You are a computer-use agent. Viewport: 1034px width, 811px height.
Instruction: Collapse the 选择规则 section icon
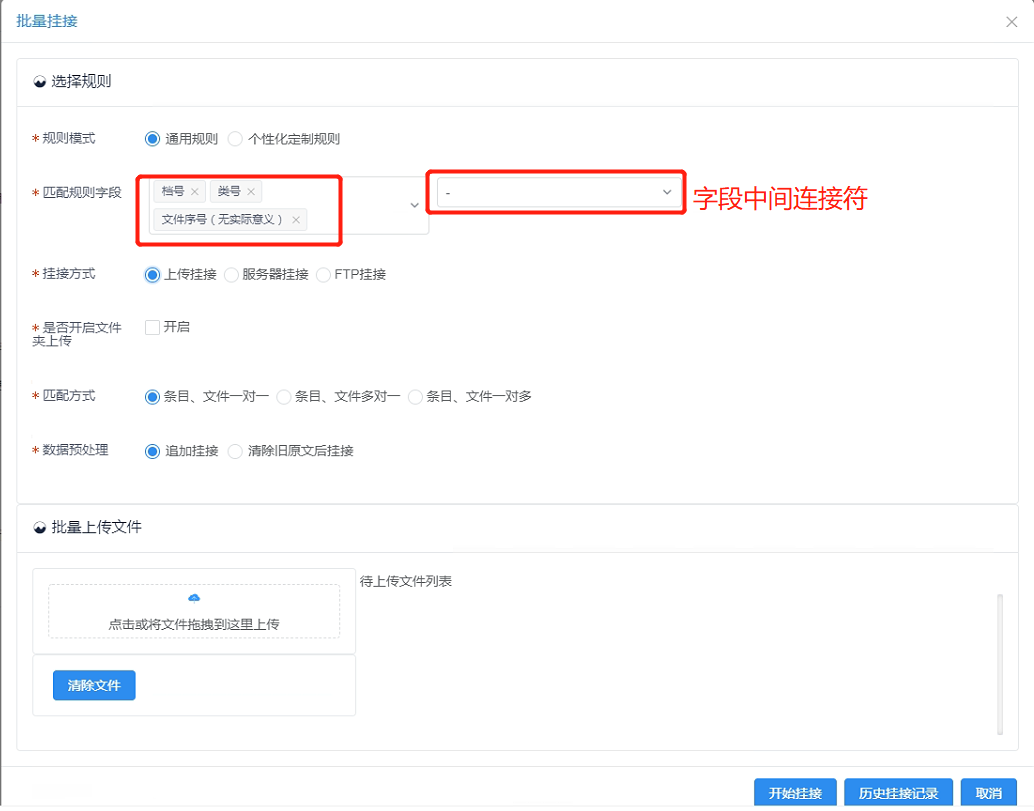pos(40,82)
